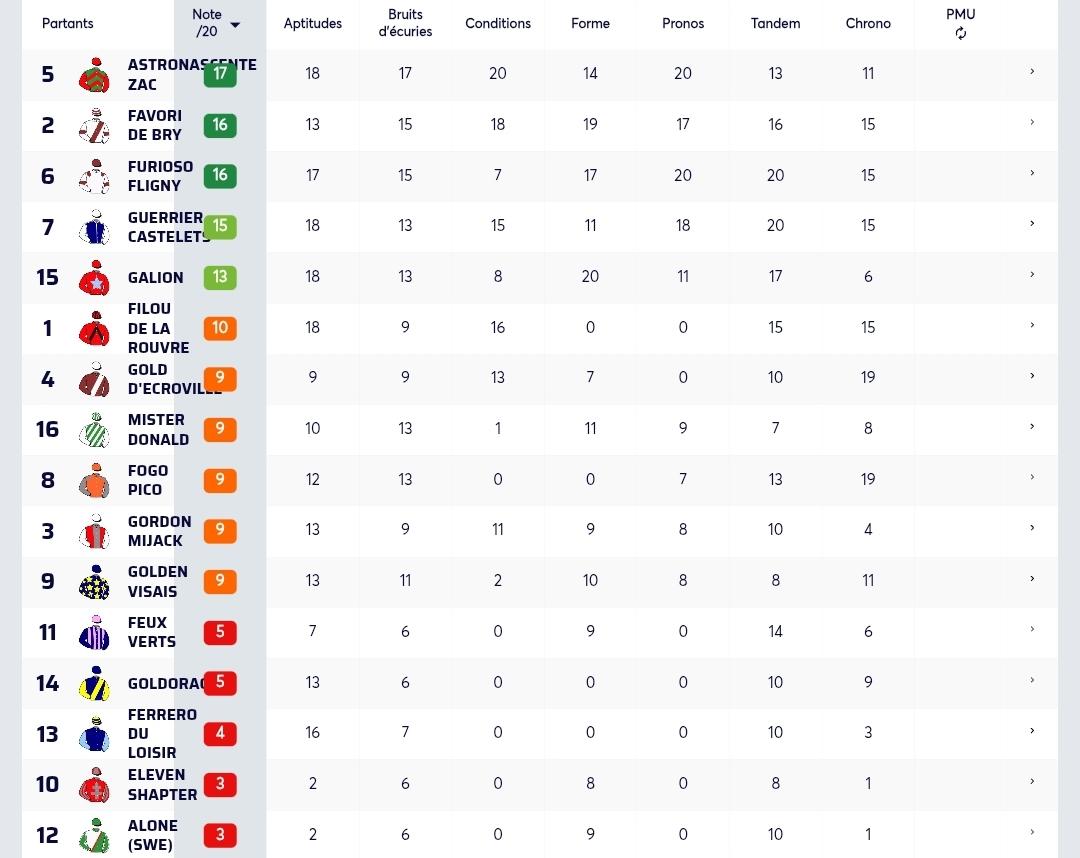This screenshot has height=858, width=1080.
Task: Click Favori de Bry's jockey silks icon
Action: click(x=94, y=125)
